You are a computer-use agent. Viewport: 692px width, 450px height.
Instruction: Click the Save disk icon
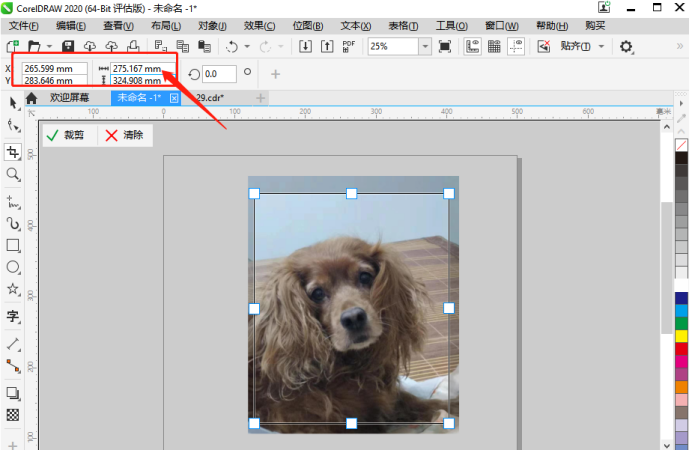[68, 47]
